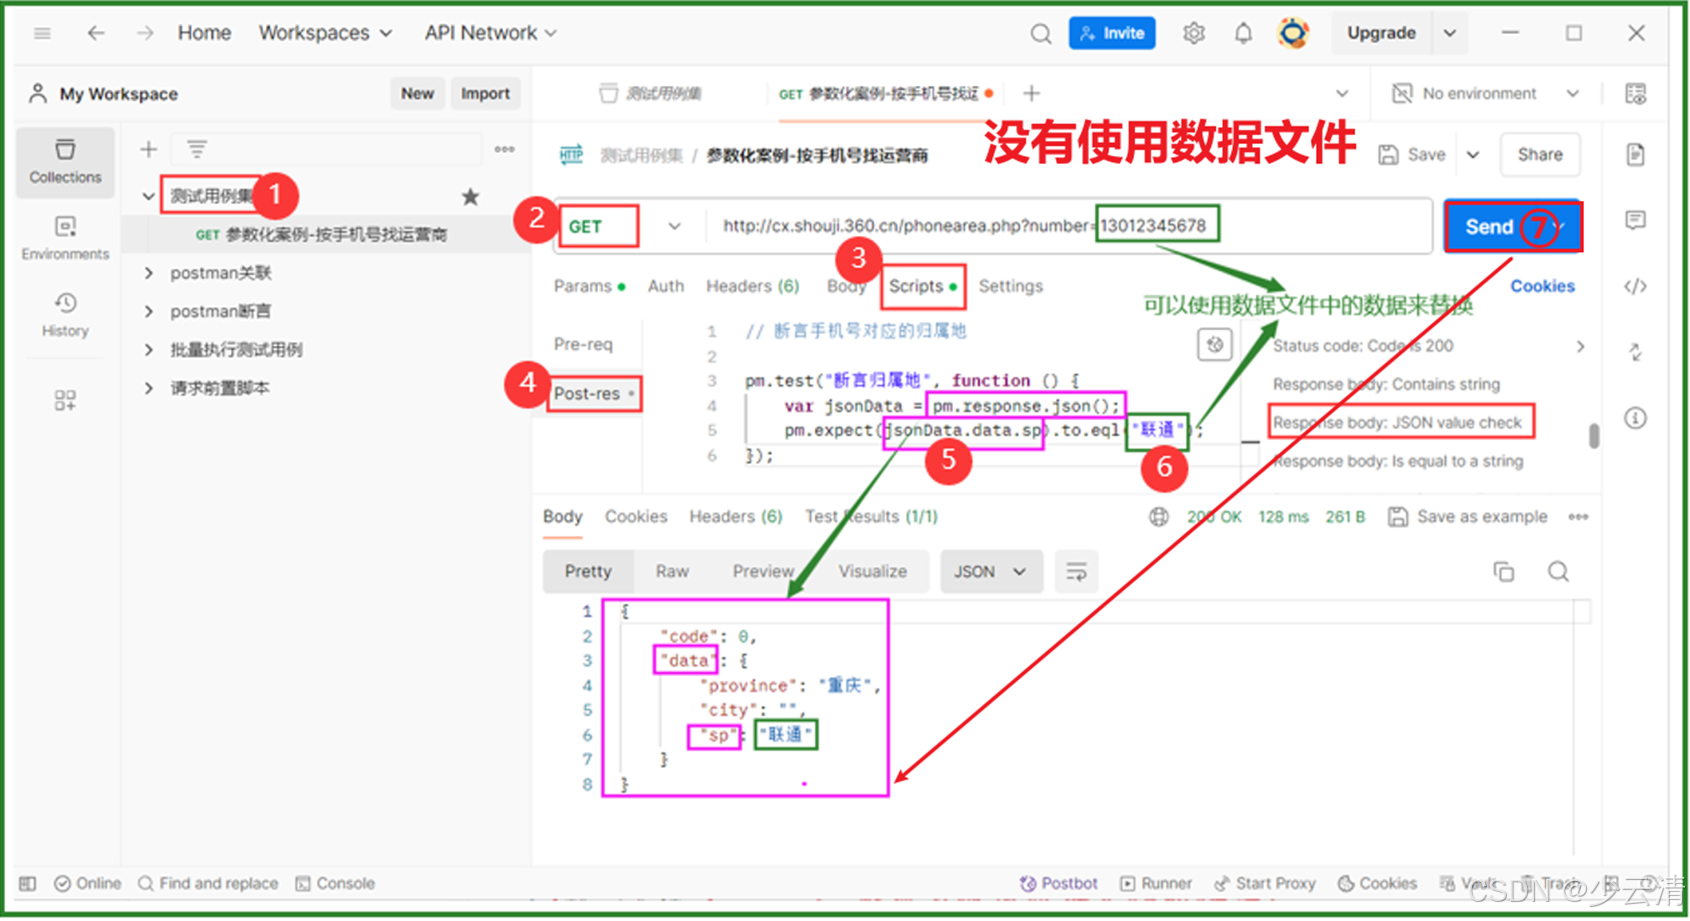The image size is (1690, 921).
Task: Expand the postman断言 collection
Action: coord(148,311)
